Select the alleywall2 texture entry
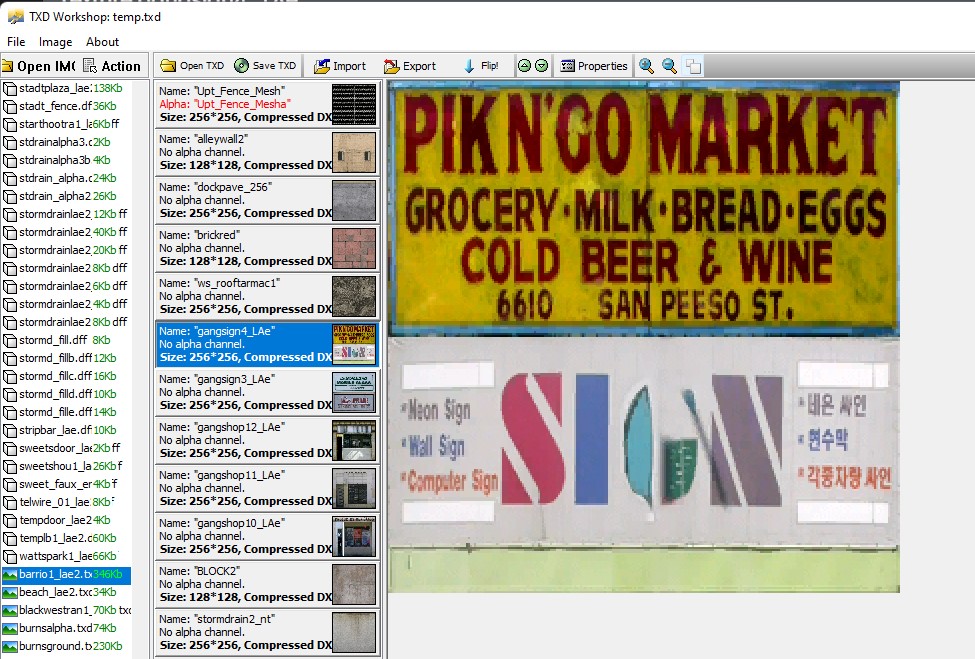The width and height of the screenshot is (975, 659). point(267,152)
